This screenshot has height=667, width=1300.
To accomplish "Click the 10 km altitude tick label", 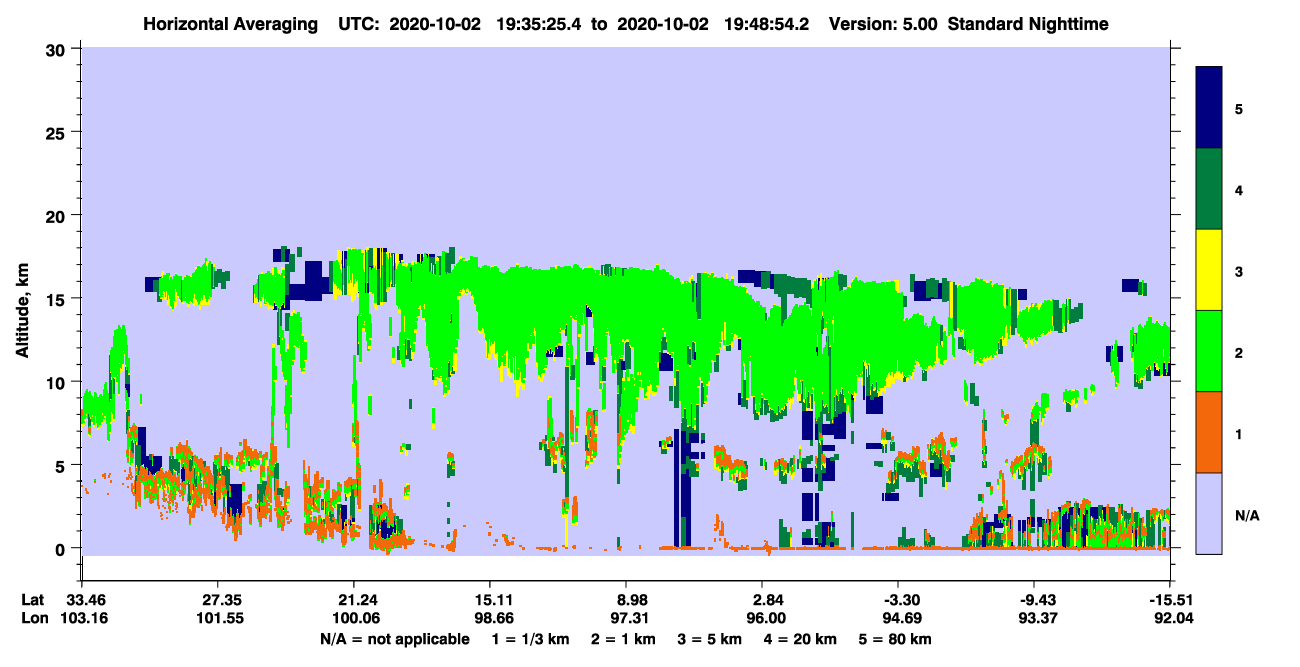I will click(x=56, y=382).
